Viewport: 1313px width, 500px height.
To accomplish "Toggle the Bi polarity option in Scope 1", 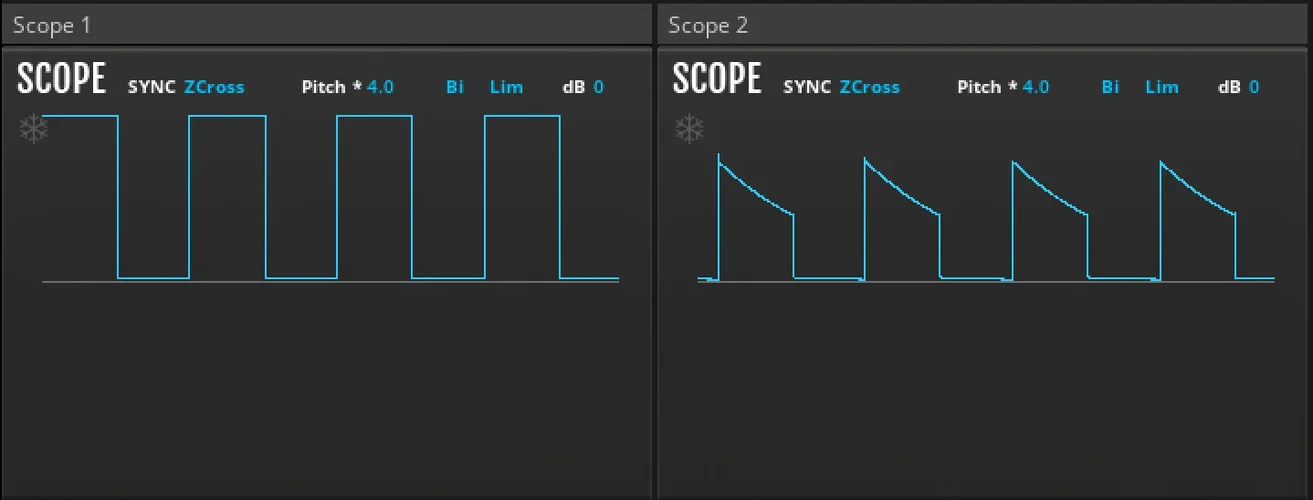I will 455,87.
